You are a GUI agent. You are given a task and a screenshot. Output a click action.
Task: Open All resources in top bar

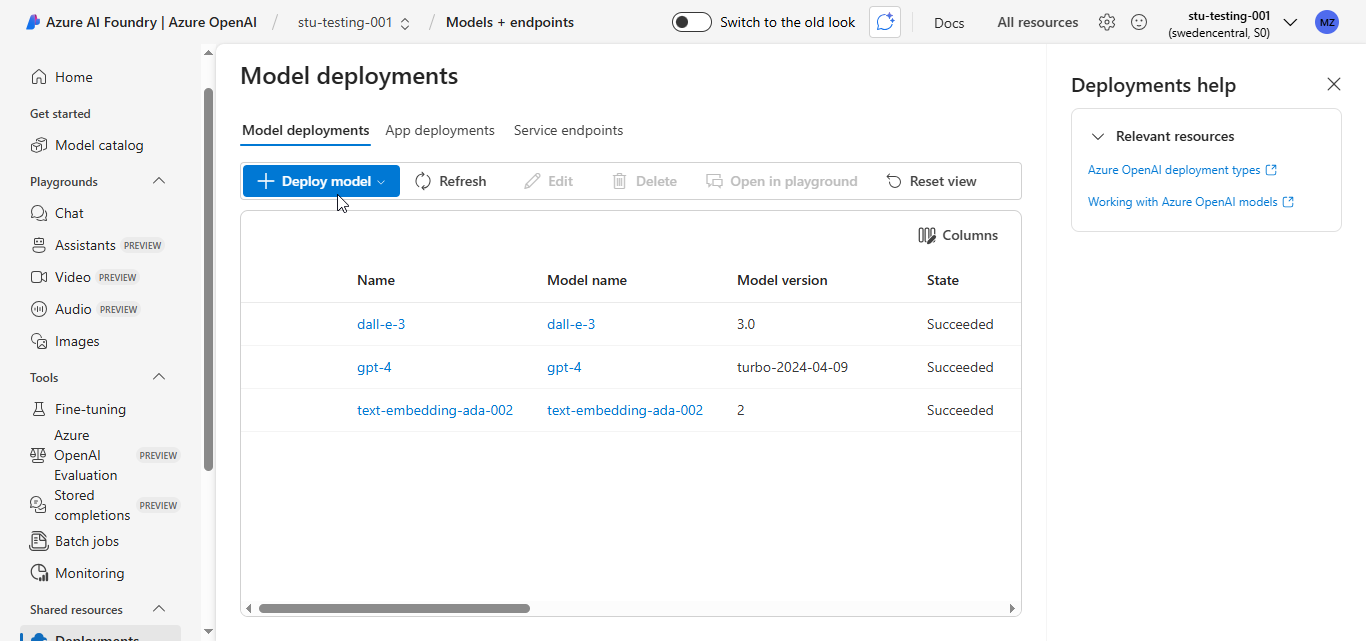tap(1038, 22)
